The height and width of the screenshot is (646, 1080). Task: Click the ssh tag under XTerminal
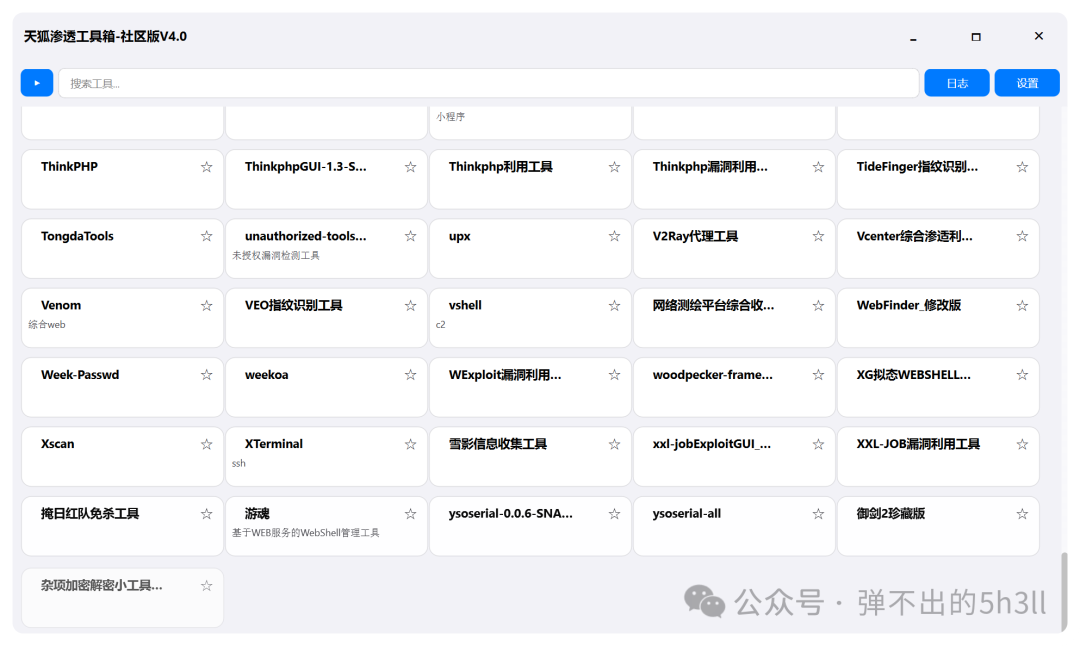239,463
